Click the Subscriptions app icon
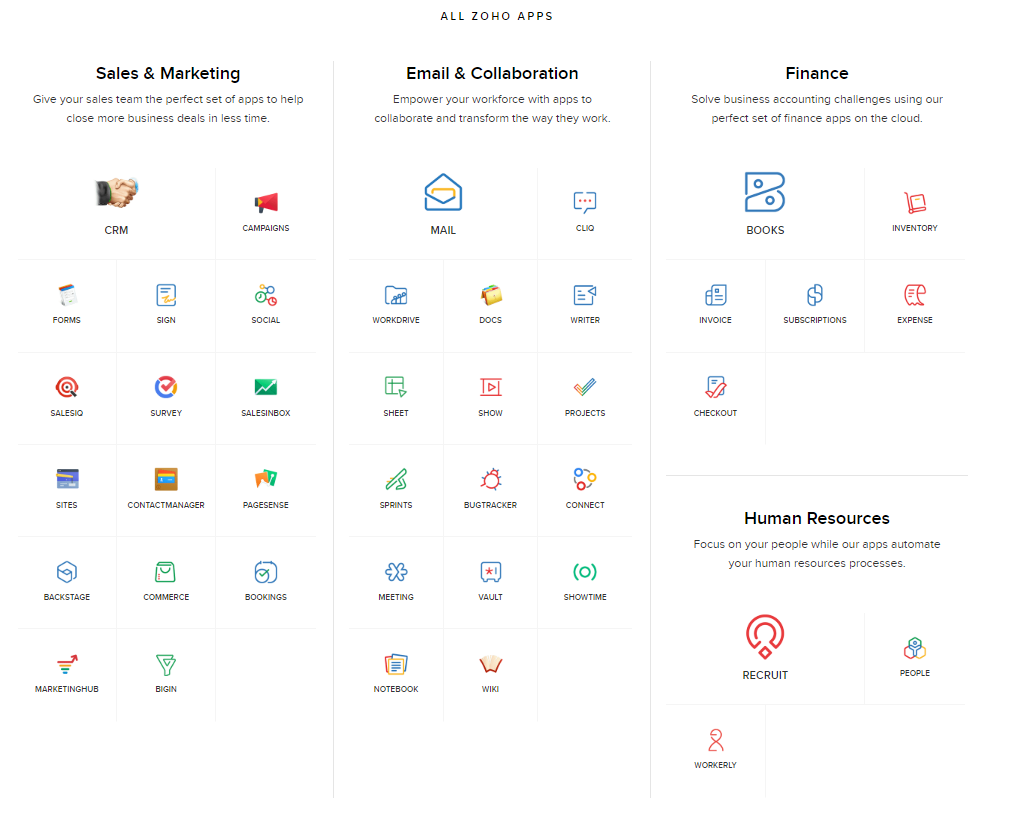Image resolution: width=1029 pixels, height=823 pixels. coord(815,295)
